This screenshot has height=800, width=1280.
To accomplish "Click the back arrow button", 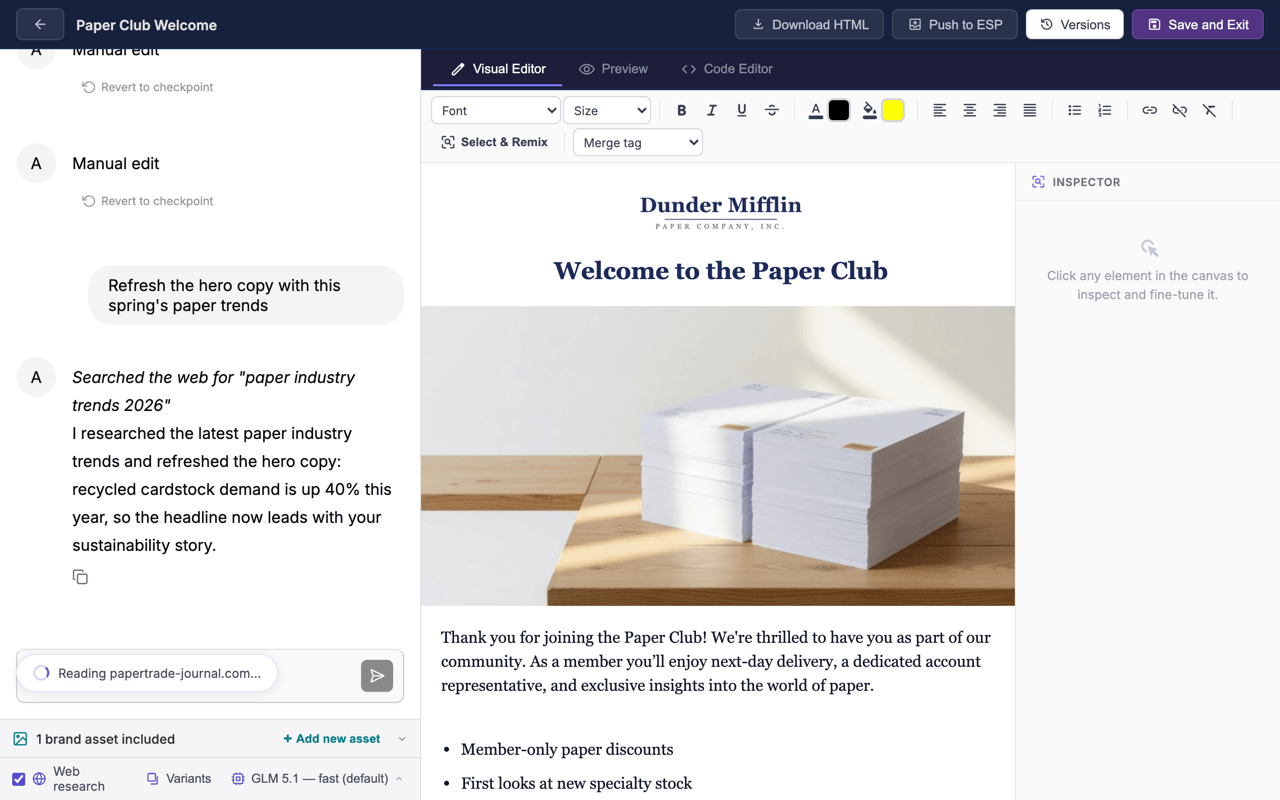I will coord(40,24).
